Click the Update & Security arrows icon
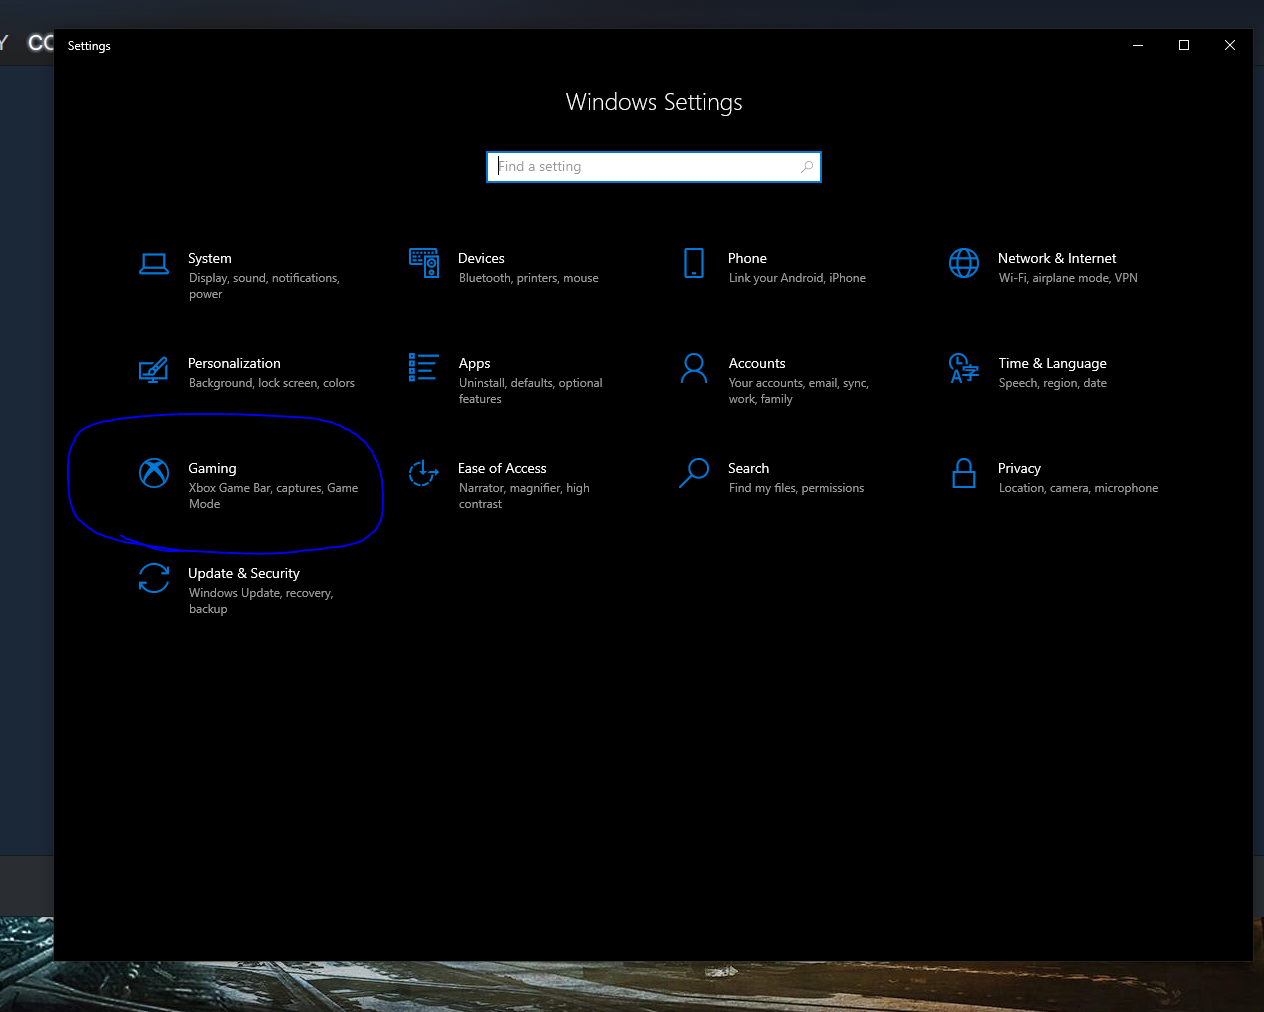Viewport: 1264px width, 1012px height. [154, 578]
